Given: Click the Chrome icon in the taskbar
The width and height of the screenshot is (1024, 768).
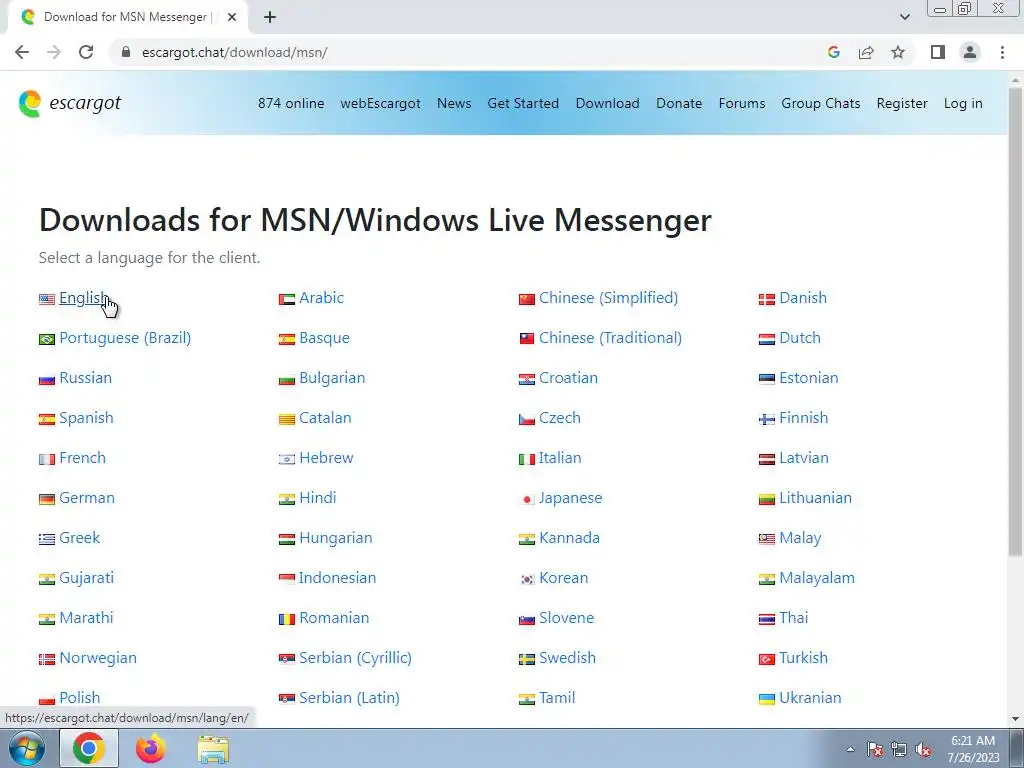Looking at the screenshot, I should tap(89, 748).
